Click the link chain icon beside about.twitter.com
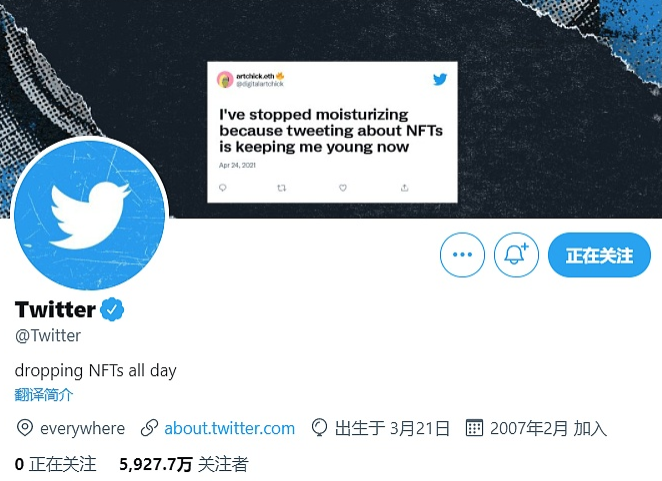 pos(149,428)
